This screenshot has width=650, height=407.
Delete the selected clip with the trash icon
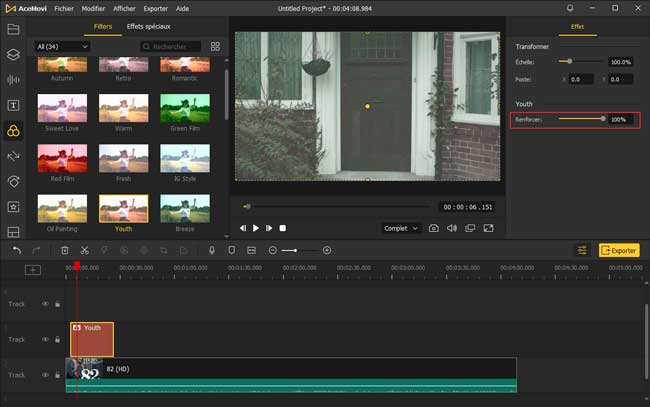pyautogui.click(x=64, y=250)
